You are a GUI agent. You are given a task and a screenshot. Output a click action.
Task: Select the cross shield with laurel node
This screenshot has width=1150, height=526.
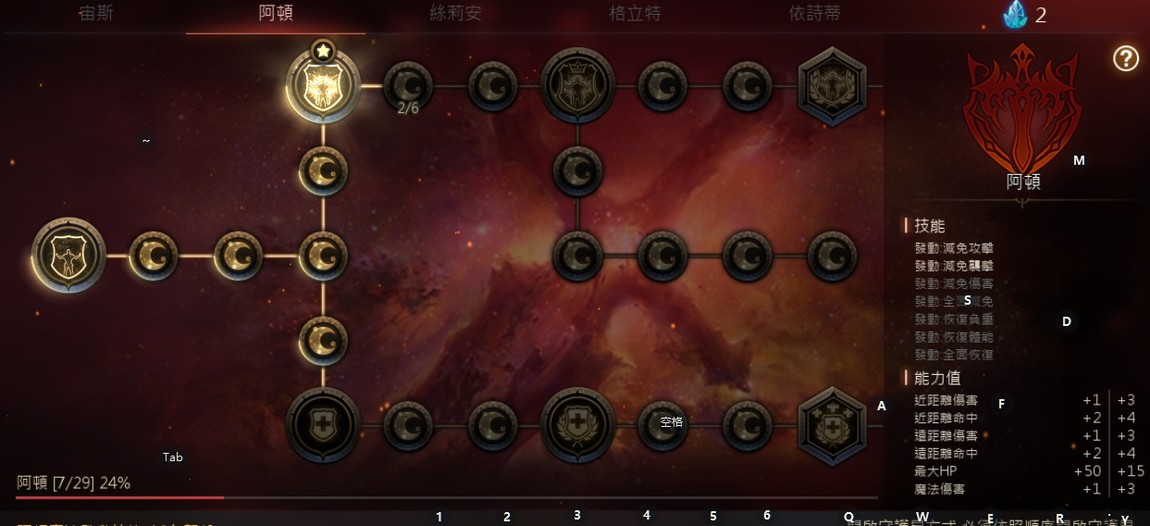point(578,425)
